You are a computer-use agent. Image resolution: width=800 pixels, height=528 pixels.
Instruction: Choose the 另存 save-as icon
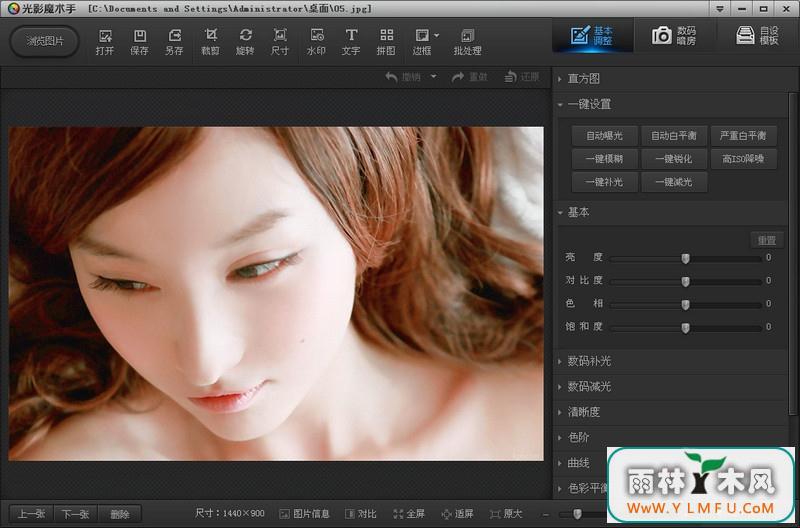(x=174, y=42)
